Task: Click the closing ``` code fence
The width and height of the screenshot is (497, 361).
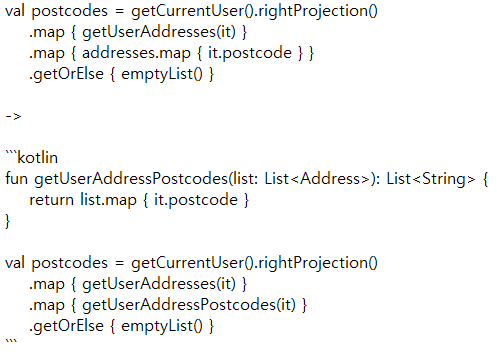Action: point(11,341)
